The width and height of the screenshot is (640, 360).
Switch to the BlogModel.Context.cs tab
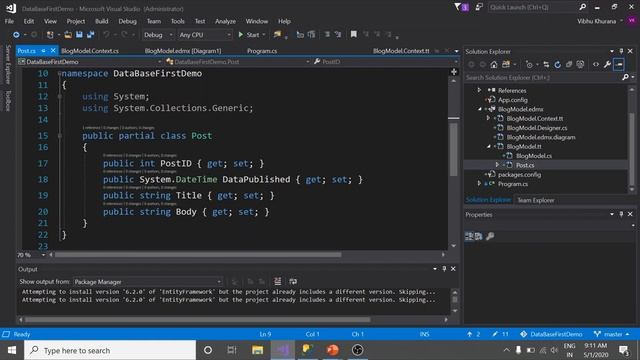(x=90, y=51)
